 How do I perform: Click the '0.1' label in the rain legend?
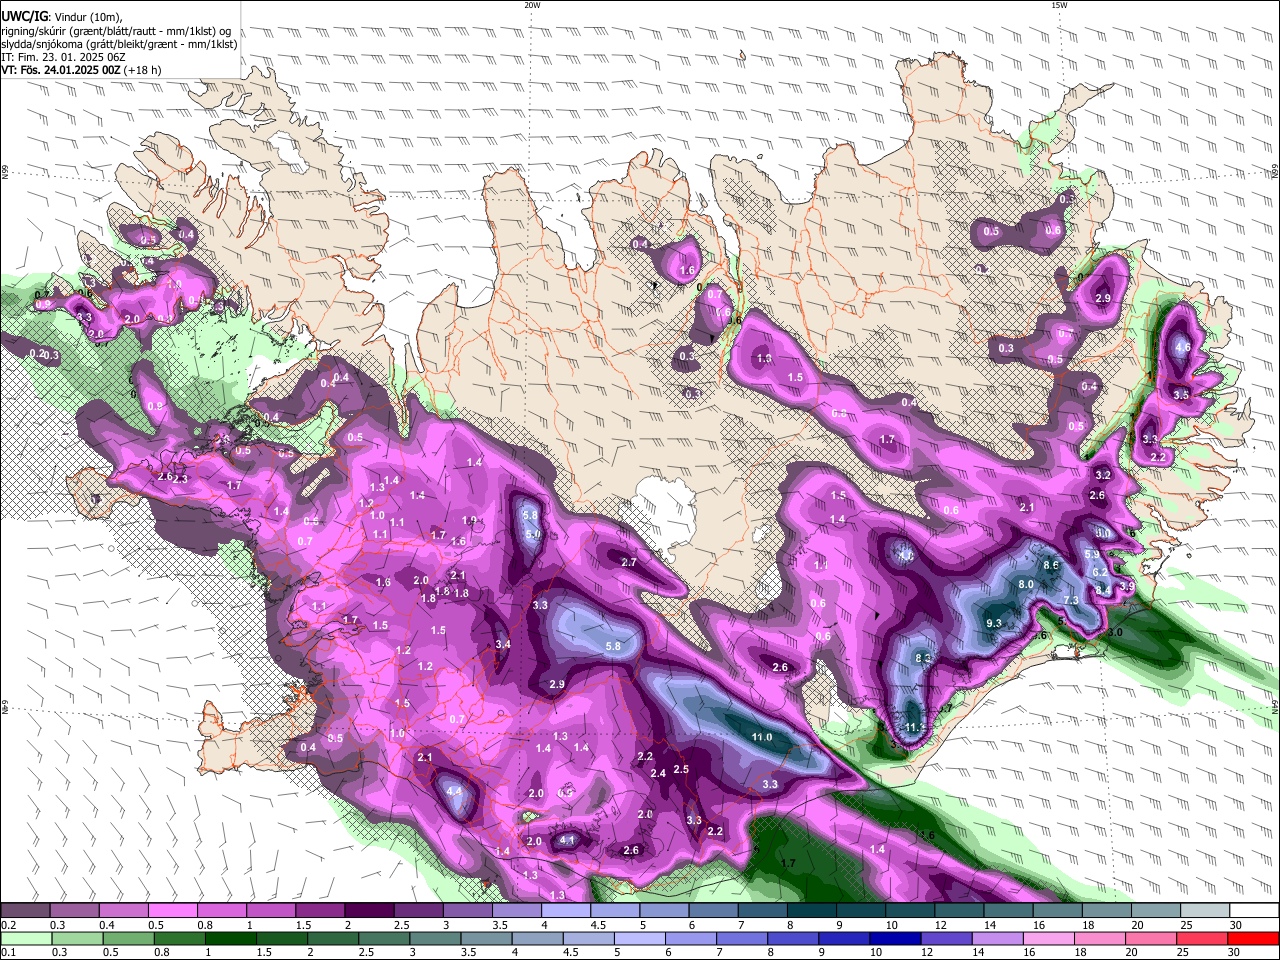8,953
